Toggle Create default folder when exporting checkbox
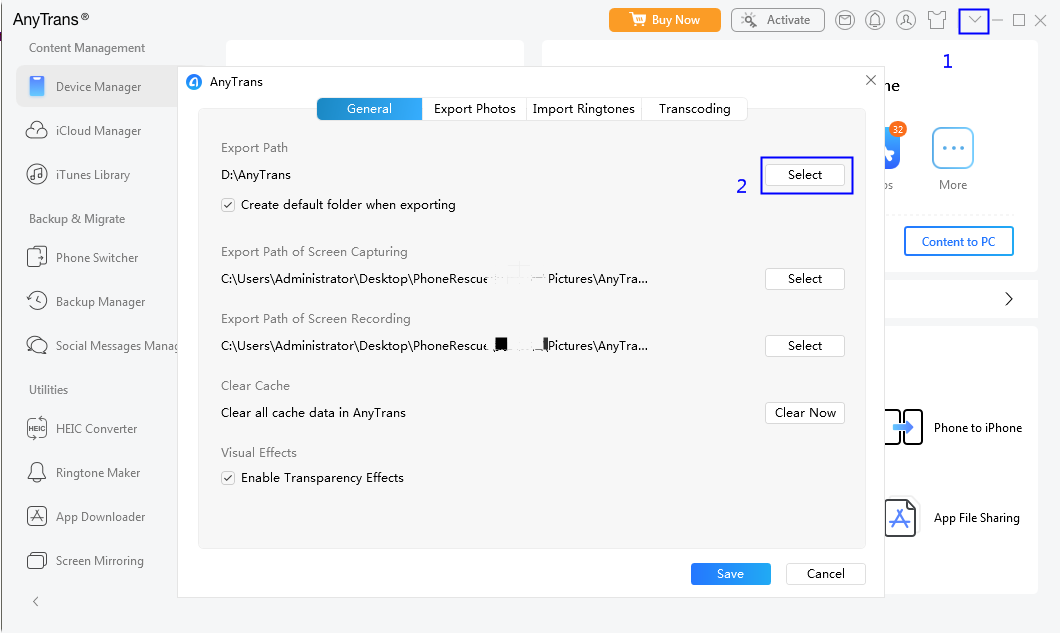The width and height of the screenshot is (1060, 633). pos(228,205)
